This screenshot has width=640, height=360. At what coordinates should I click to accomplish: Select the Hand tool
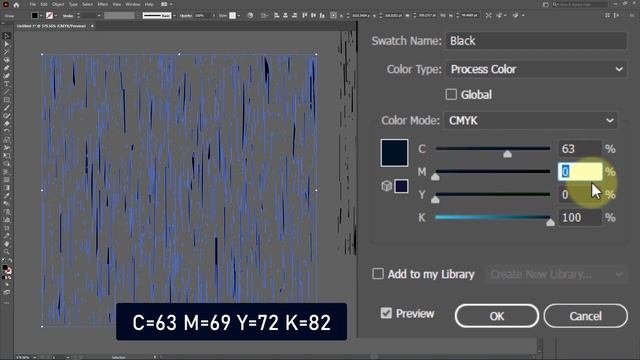click(x=6, y=244)
